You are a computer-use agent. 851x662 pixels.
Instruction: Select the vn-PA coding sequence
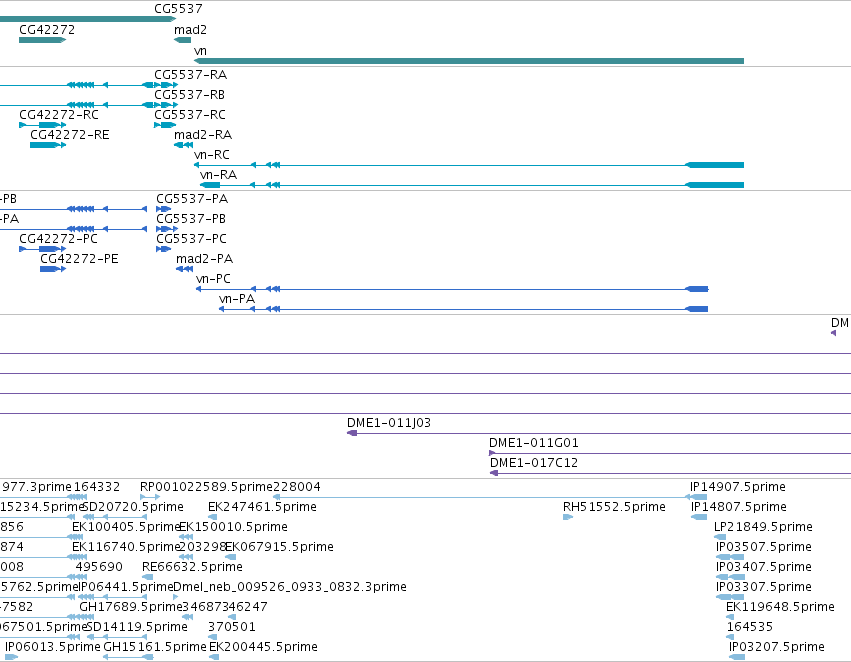point(463,309)
